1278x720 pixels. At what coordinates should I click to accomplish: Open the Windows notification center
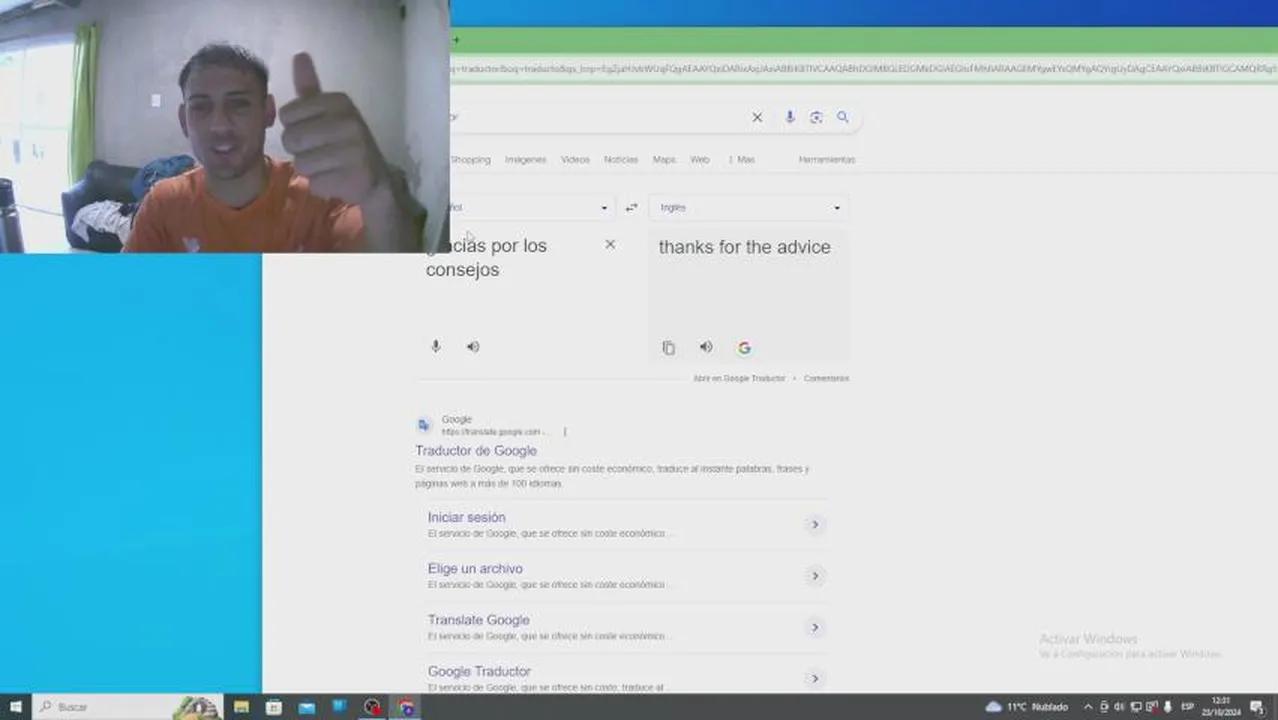1257,707
